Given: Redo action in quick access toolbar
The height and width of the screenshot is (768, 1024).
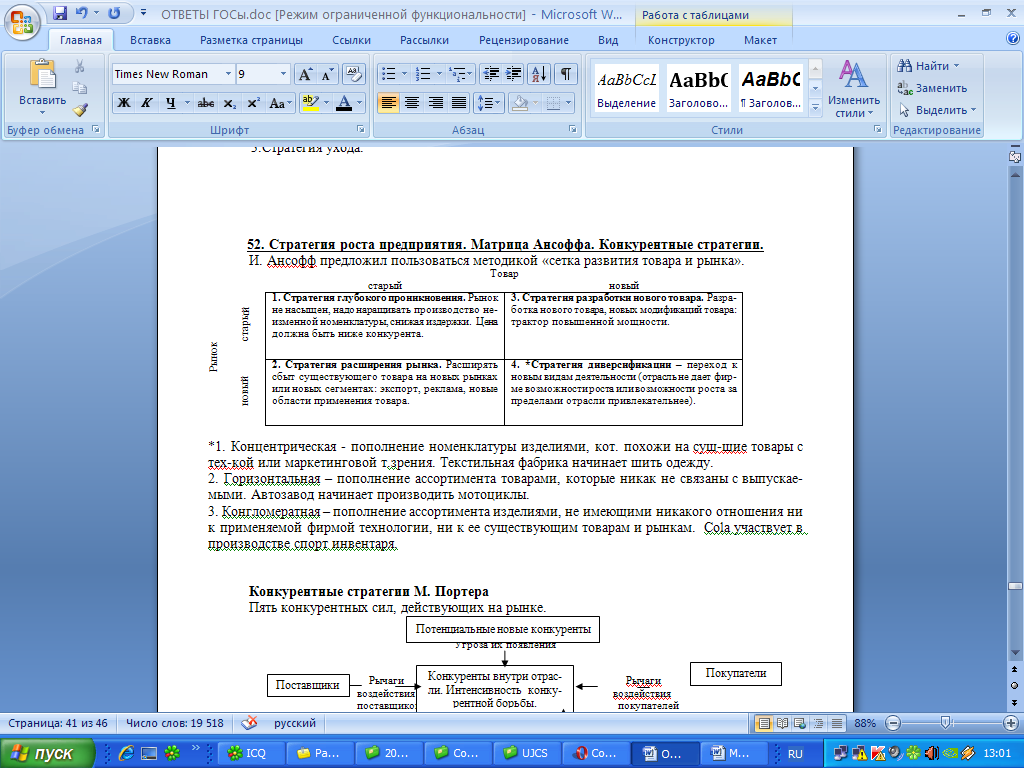Looking at the screenshot, I should point(114,13).
